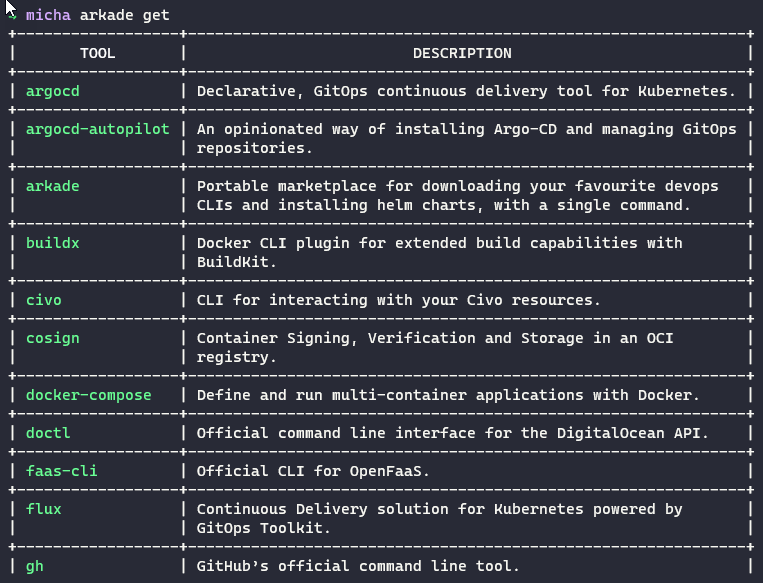The width and height of the screenshot is (763, 583).
Task: Click the 'micha' prompt username
Action: coord(47,15)
